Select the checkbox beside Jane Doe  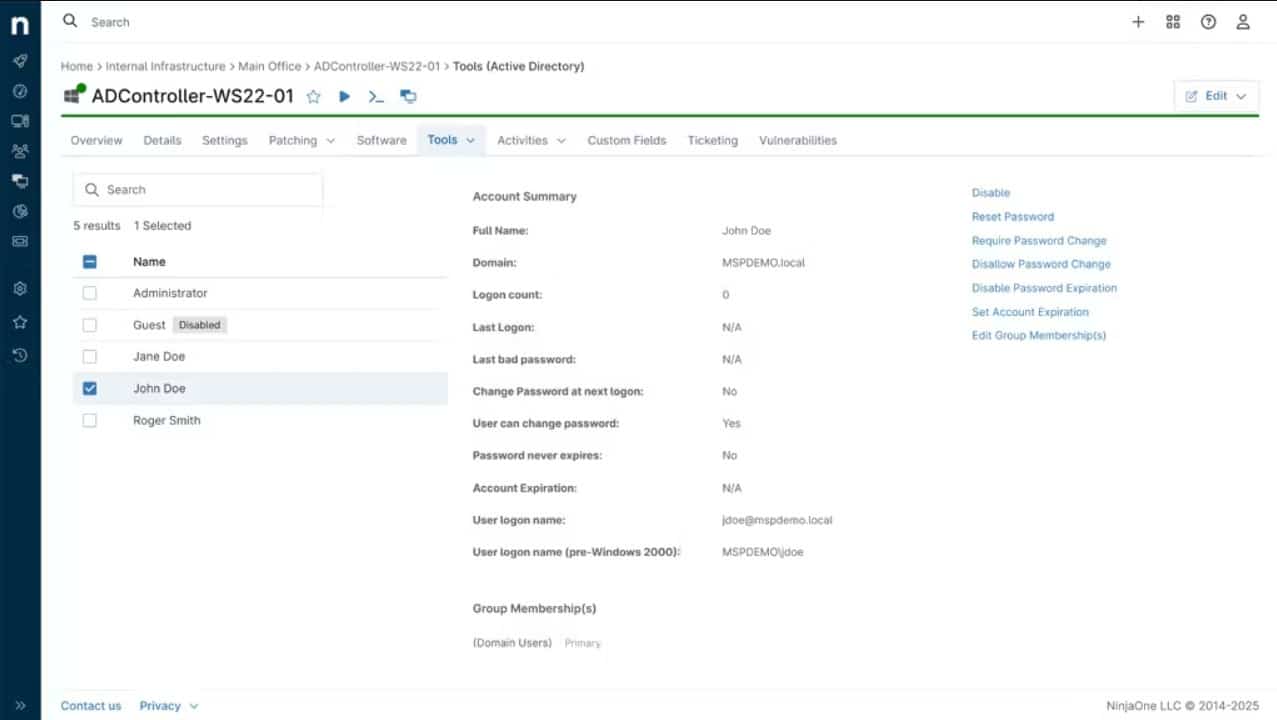coord(89,356)
